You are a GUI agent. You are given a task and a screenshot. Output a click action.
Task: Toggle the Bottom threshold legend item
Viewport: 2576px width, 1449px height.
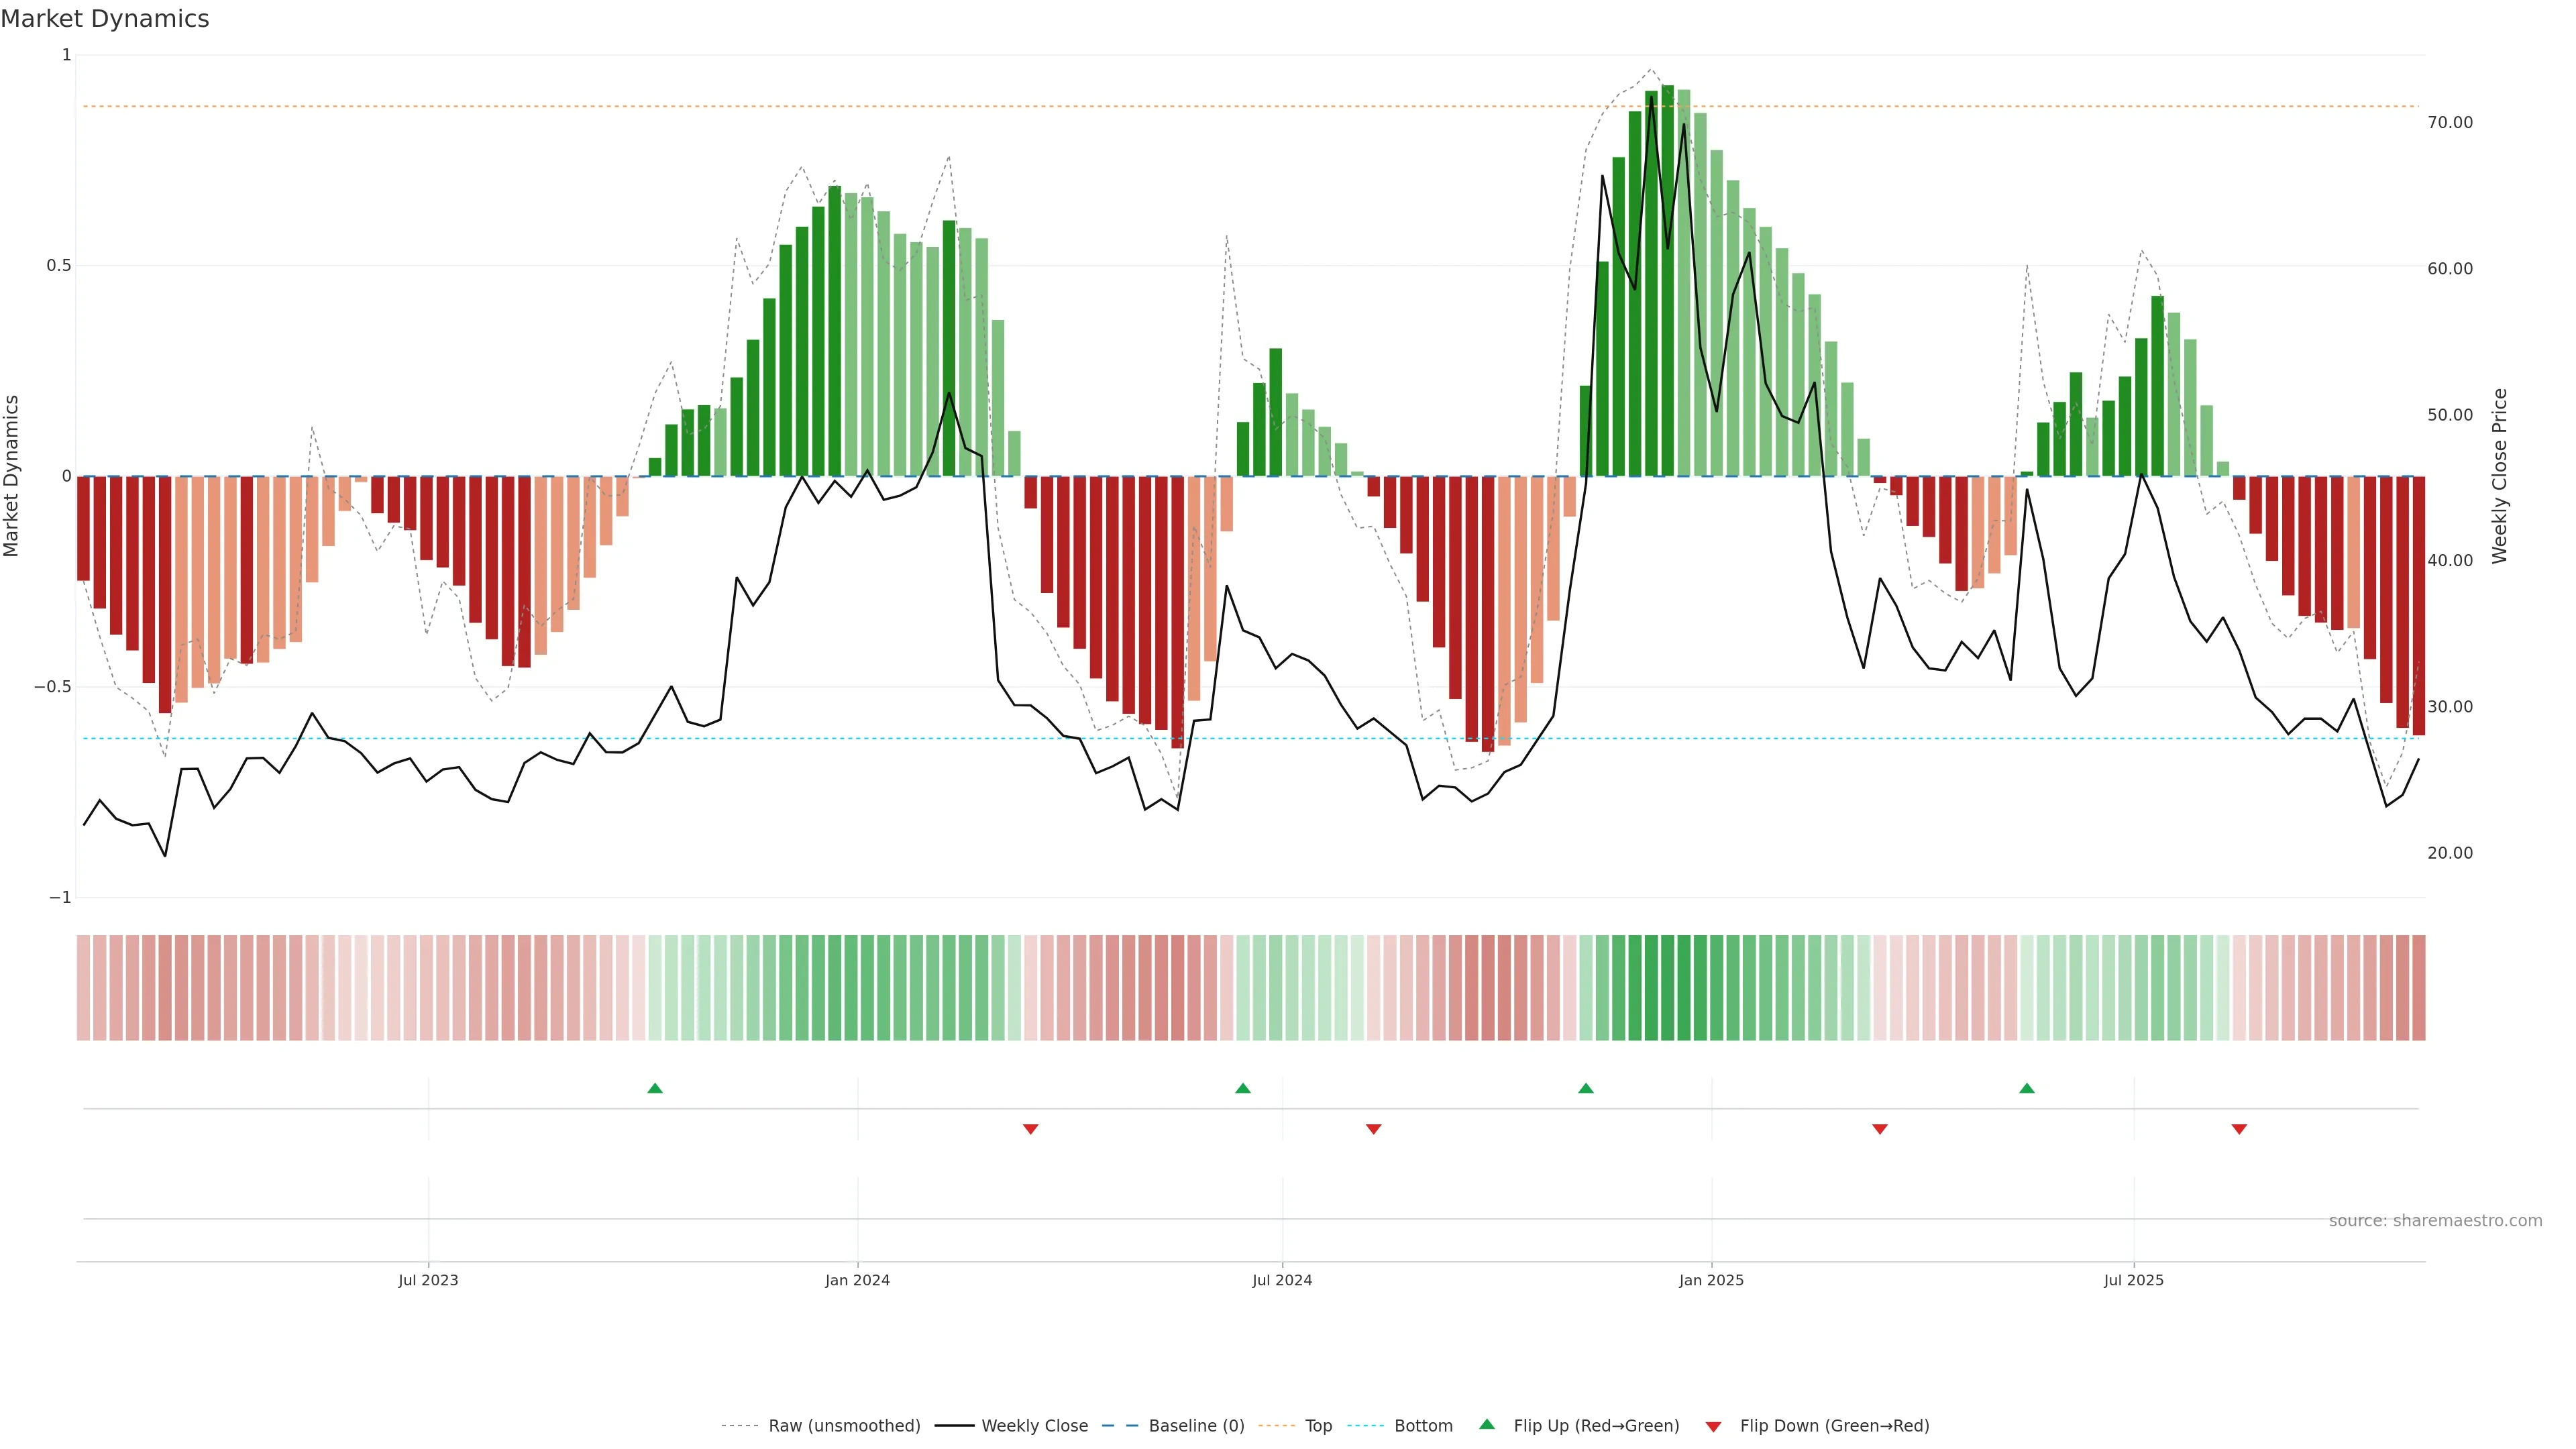pyautogui.click(x=1423, y=1426)
